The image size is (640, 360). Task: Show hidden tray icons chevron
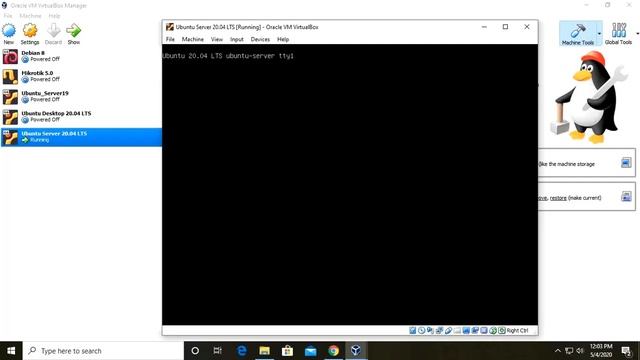click(x=558, y=351)
